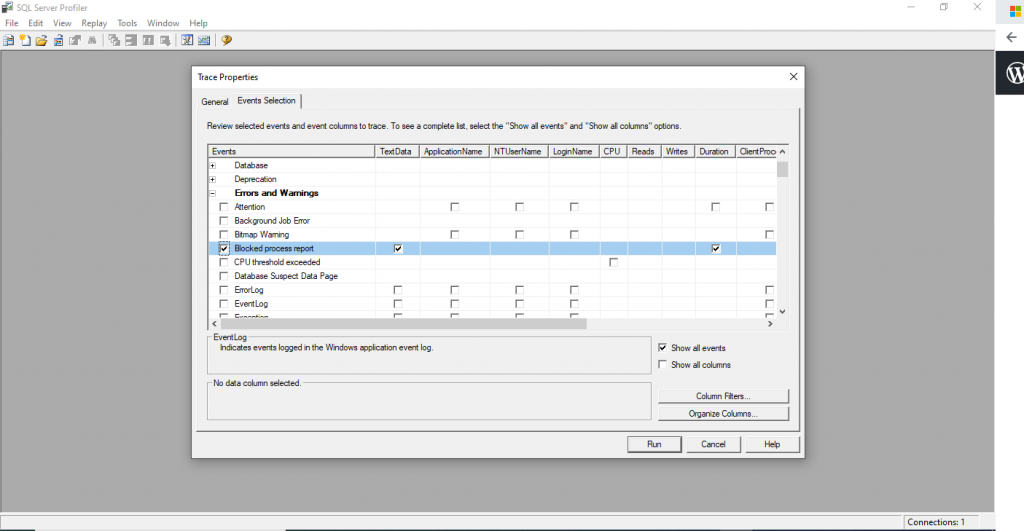
Task: Click the back arrow at right edge
Action: (x=1012, y=37)
